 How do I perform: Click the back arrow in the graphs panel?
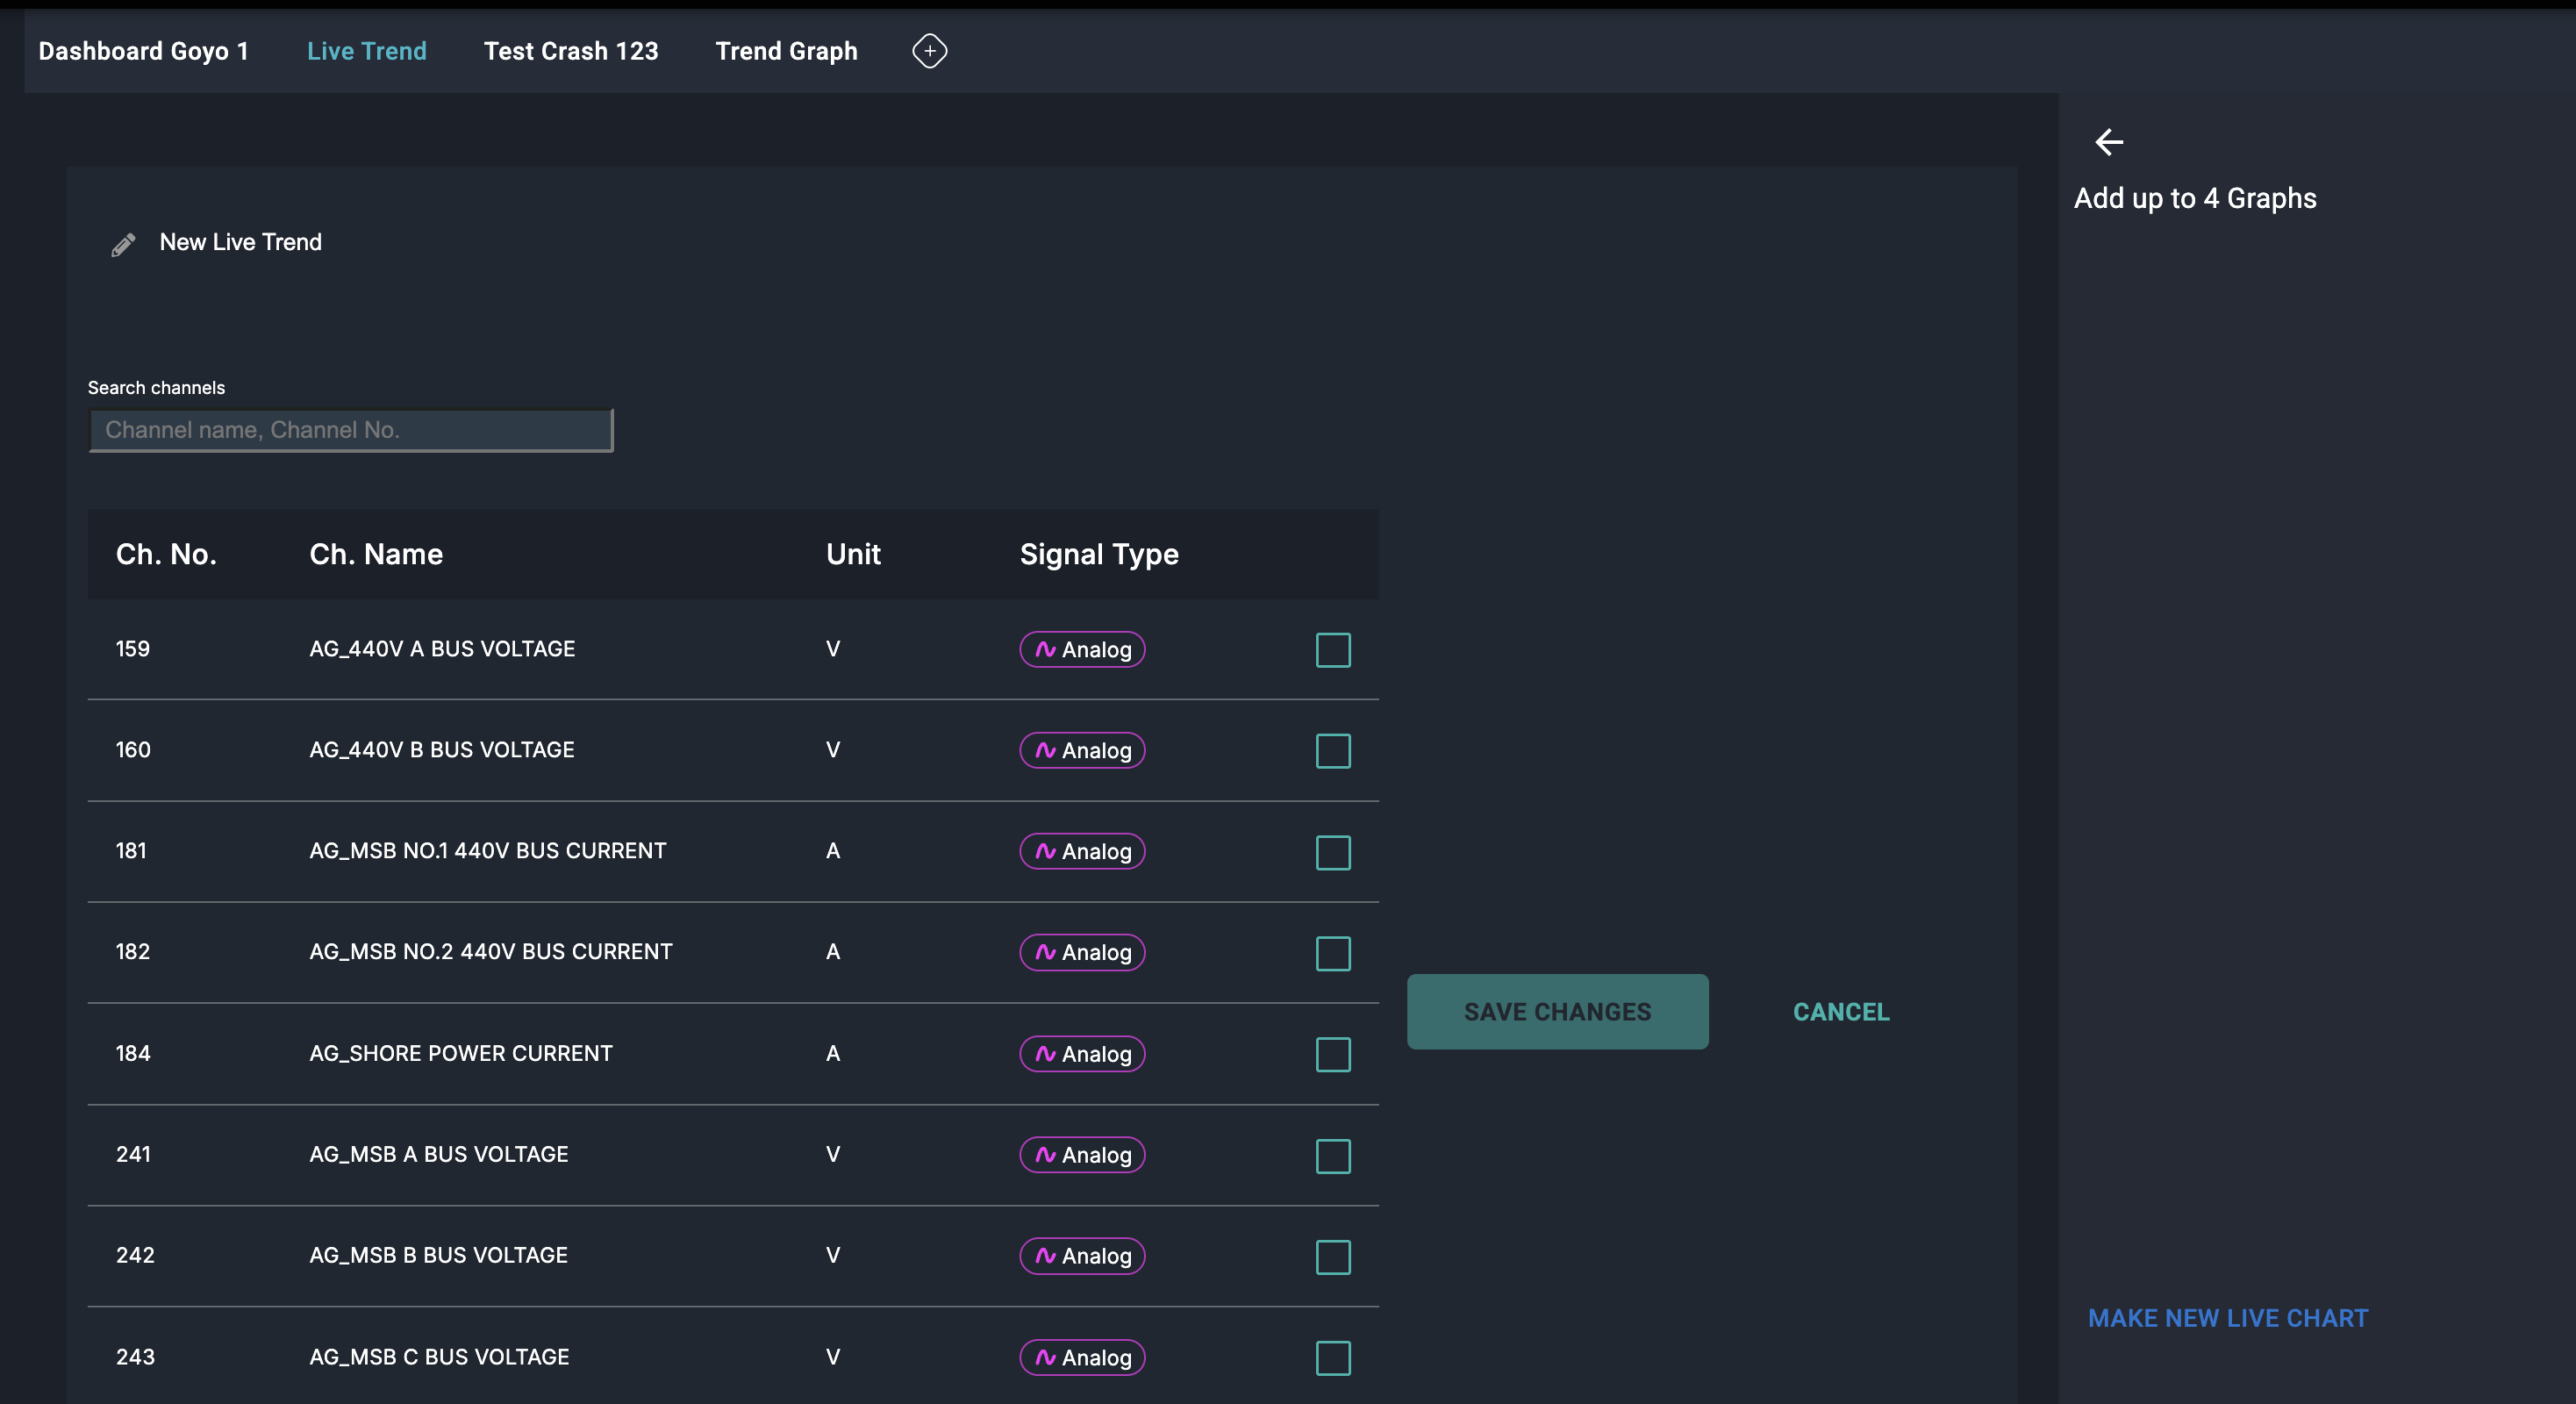[2109, 142]
